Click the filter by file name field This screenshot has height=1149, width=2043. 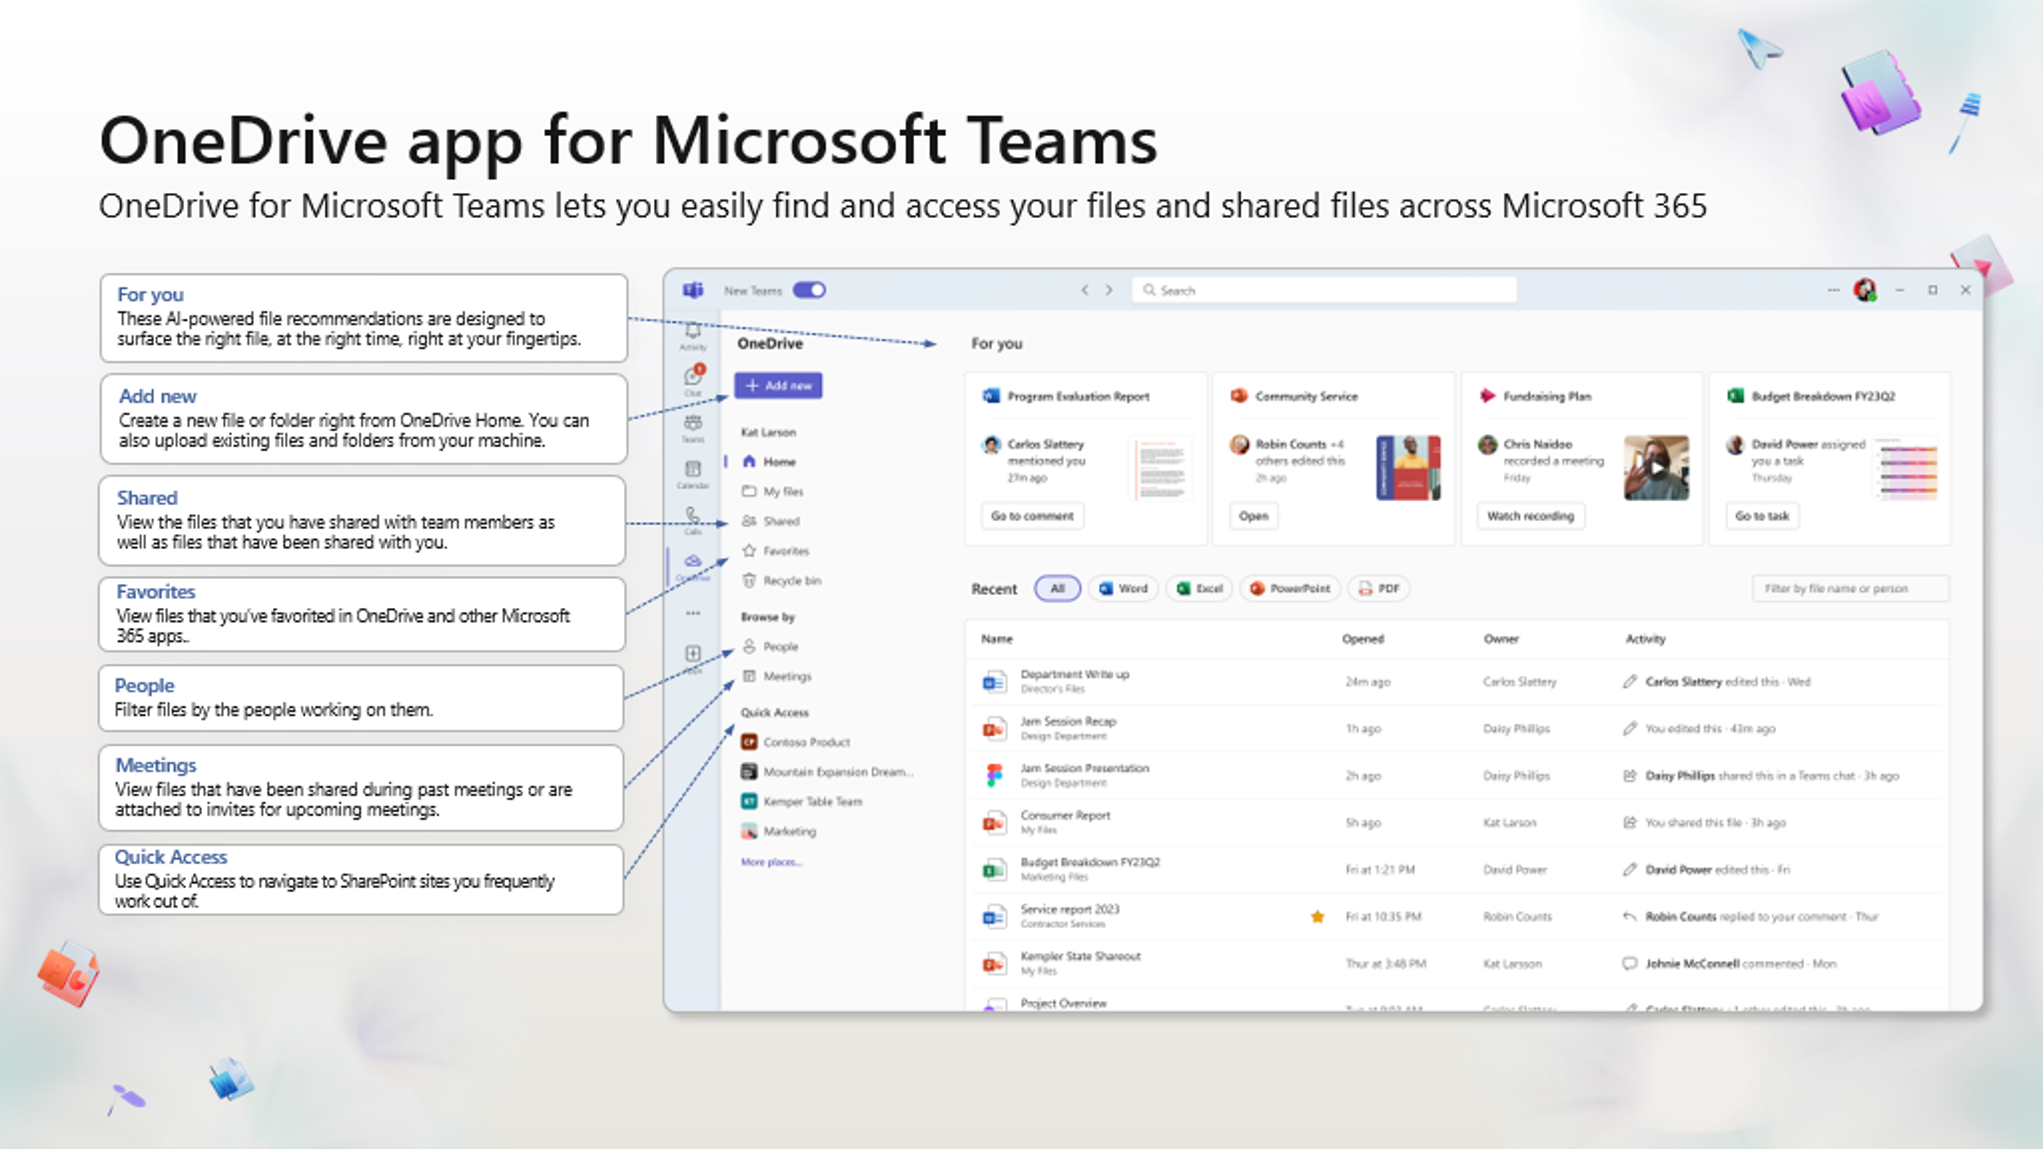(x=1849, y=588)
